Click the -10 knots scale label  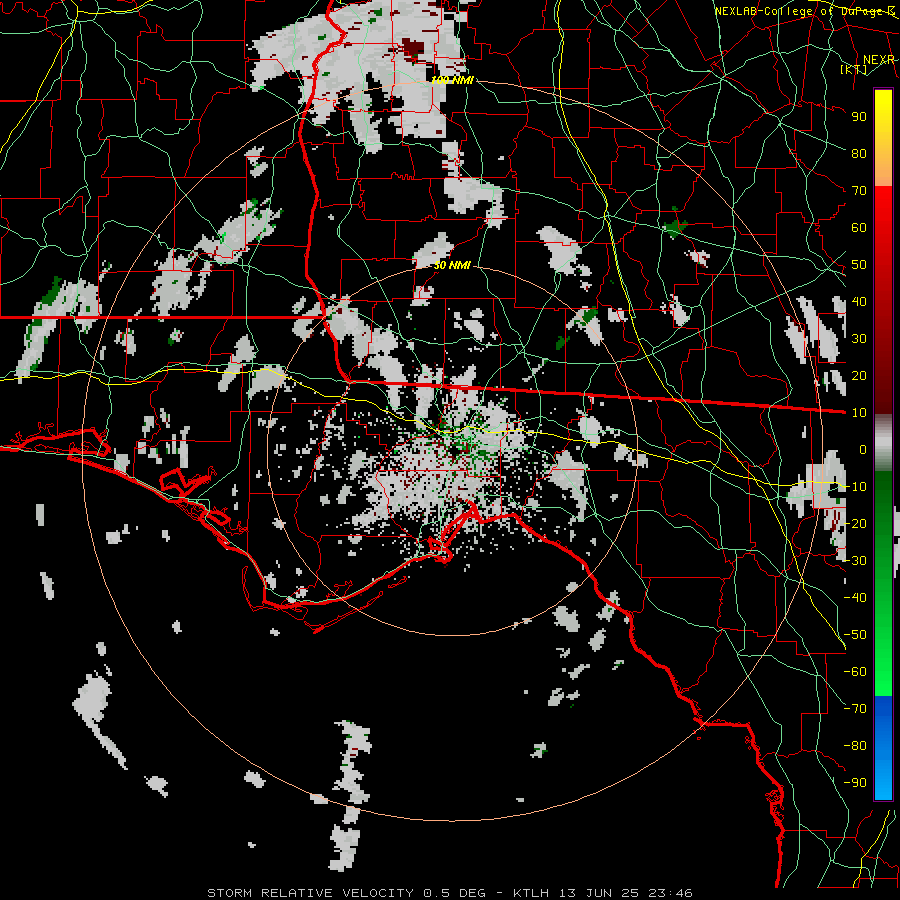tap(855, 487)
